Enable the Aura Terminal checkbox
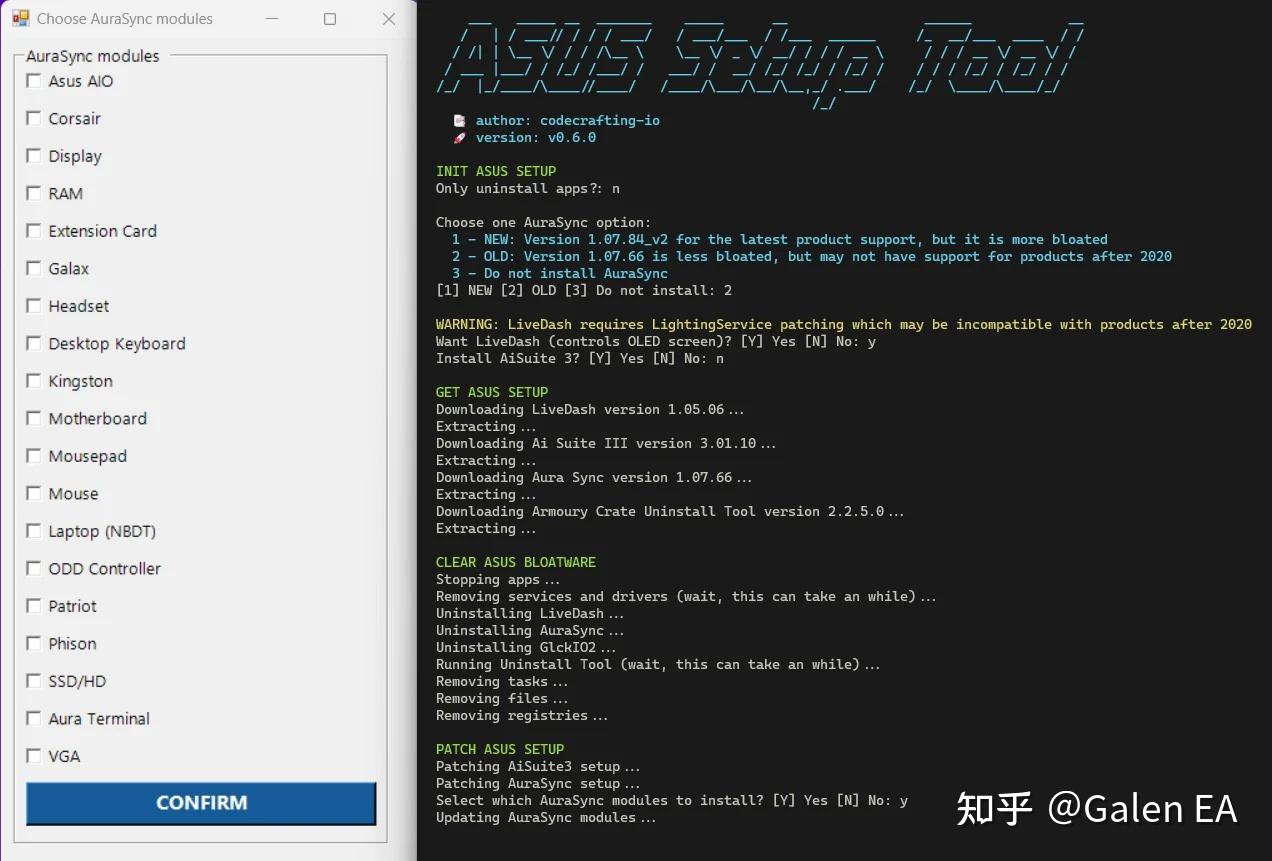Screen dimensions: 1272x861 [x=34, y=718]
